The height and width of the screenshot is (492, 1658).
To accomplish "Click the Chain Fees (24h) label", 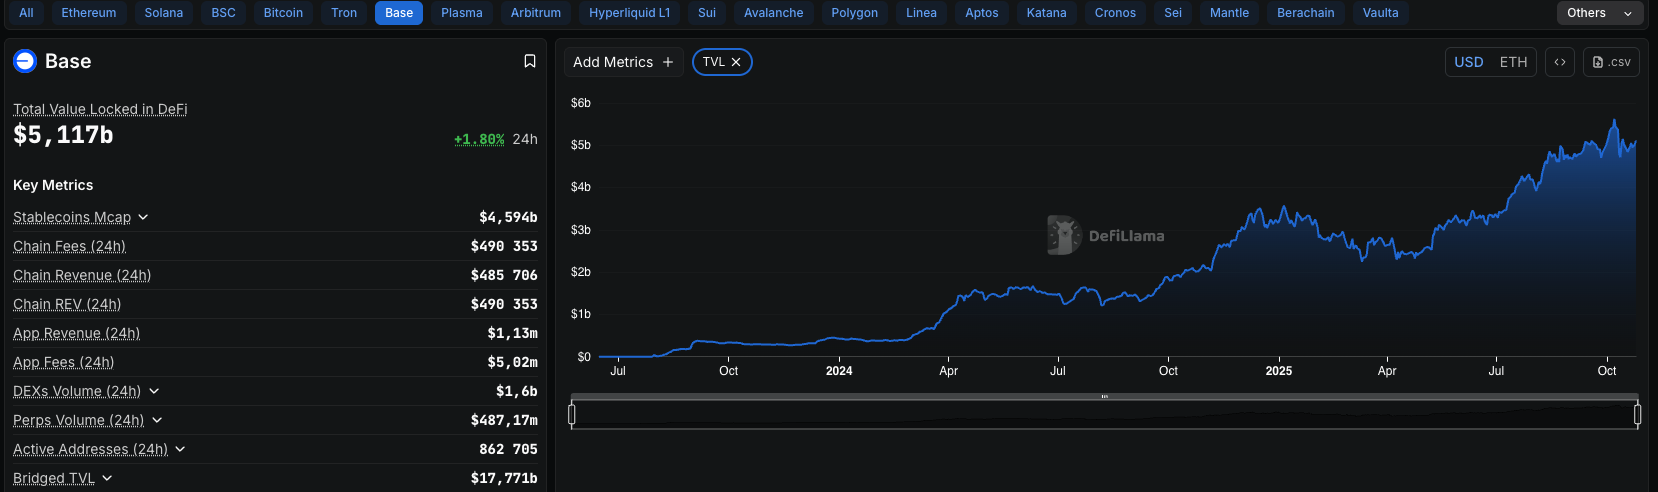I will click(x=69, y=246).
